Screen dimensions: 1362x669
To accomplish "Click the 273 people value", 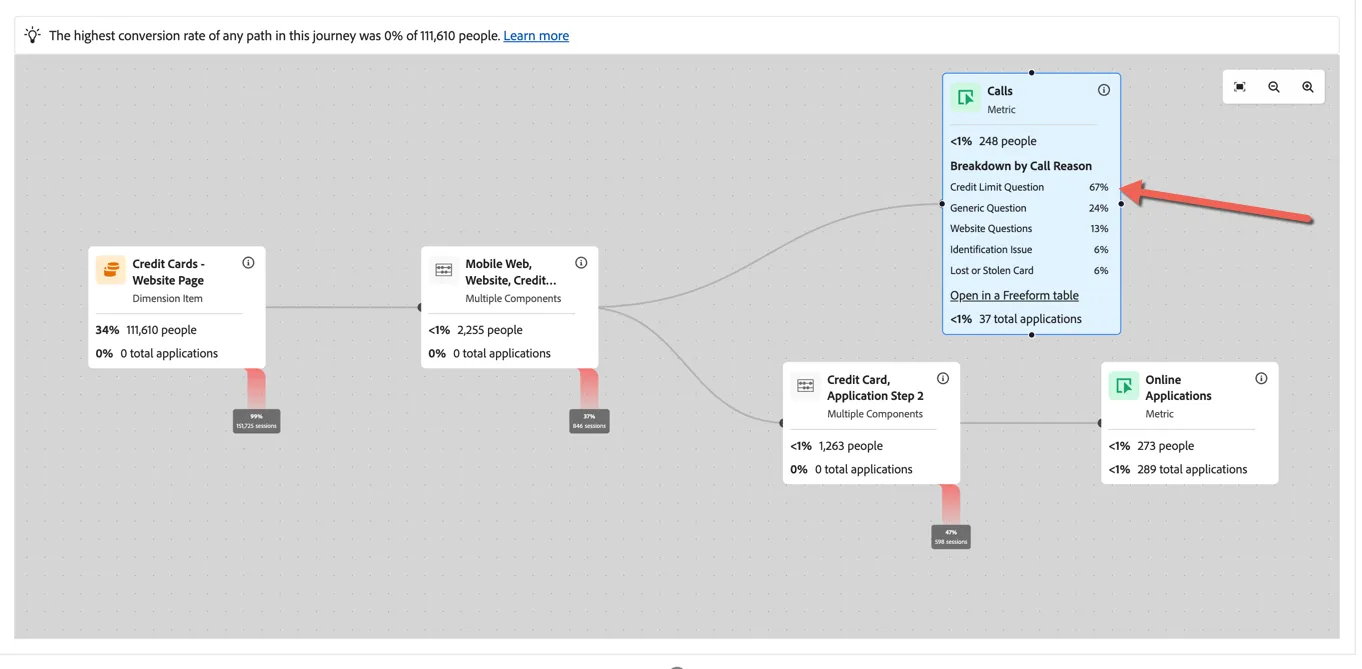I will point(1166,446).
